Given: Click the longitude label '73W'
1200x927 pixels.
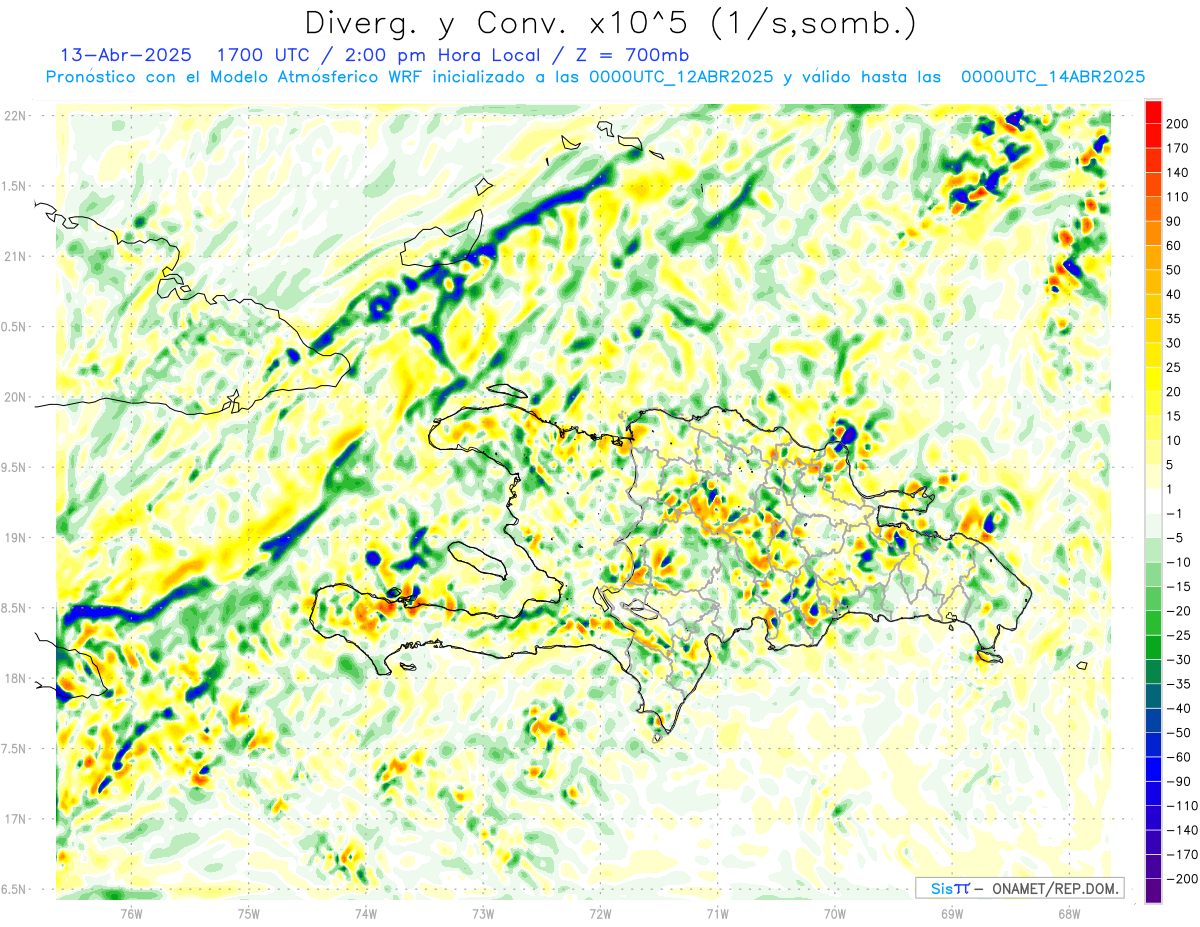Looking at the screenshot, I should tap(483, 913).
